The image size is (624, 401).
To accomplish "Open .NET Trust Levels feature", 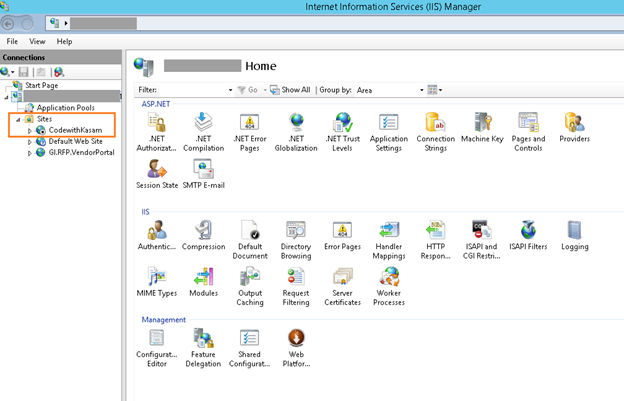I will [x=342, y=132].
